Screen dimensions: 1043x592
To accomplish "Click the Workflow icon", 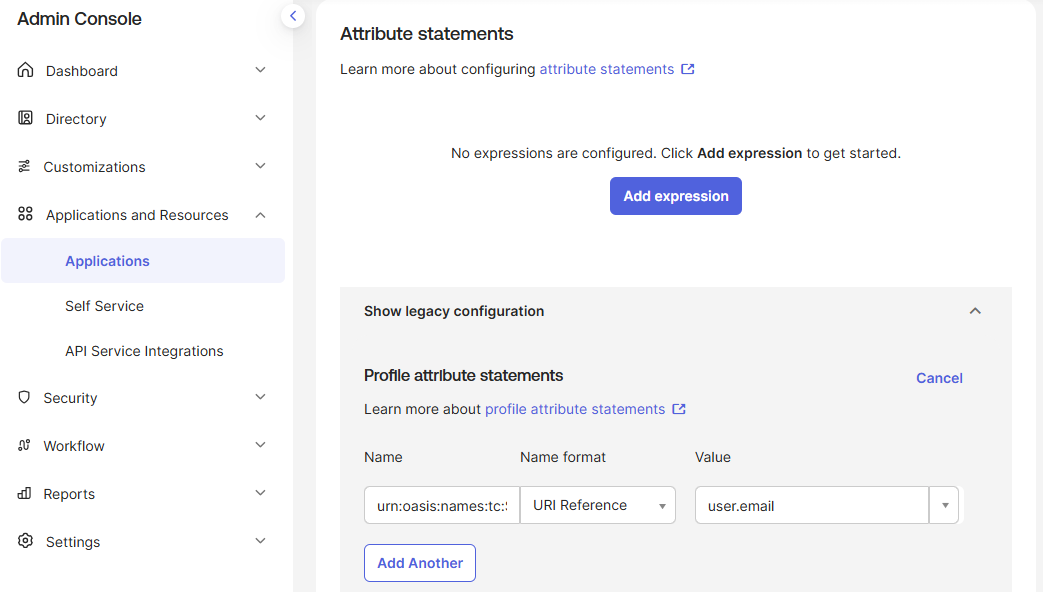I will (24, 445).
